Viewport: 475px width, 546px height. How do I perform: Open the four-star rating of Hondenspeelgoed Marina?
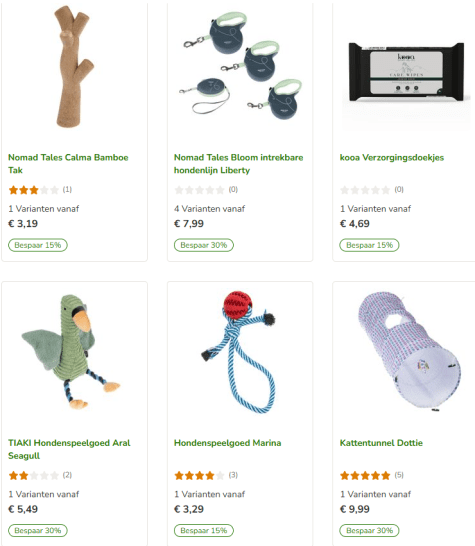pos(200,475)
